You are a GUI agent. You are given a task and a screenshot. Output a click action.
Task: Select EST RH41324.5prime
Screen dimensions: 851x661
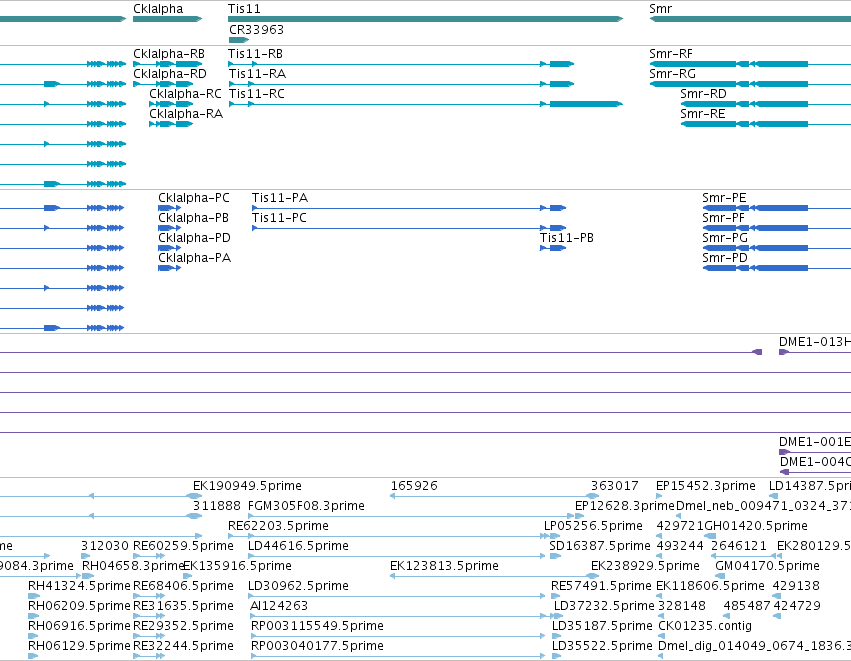point(79,586)
